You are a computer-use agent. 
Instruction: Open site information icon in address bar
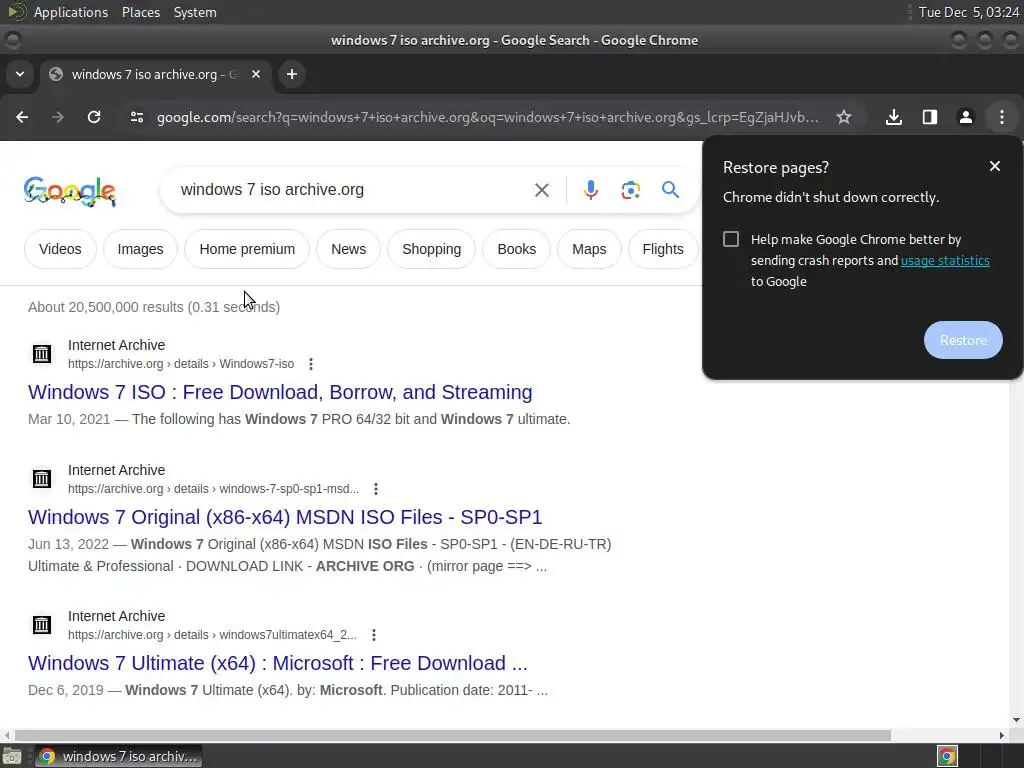(x=136, y=117)
